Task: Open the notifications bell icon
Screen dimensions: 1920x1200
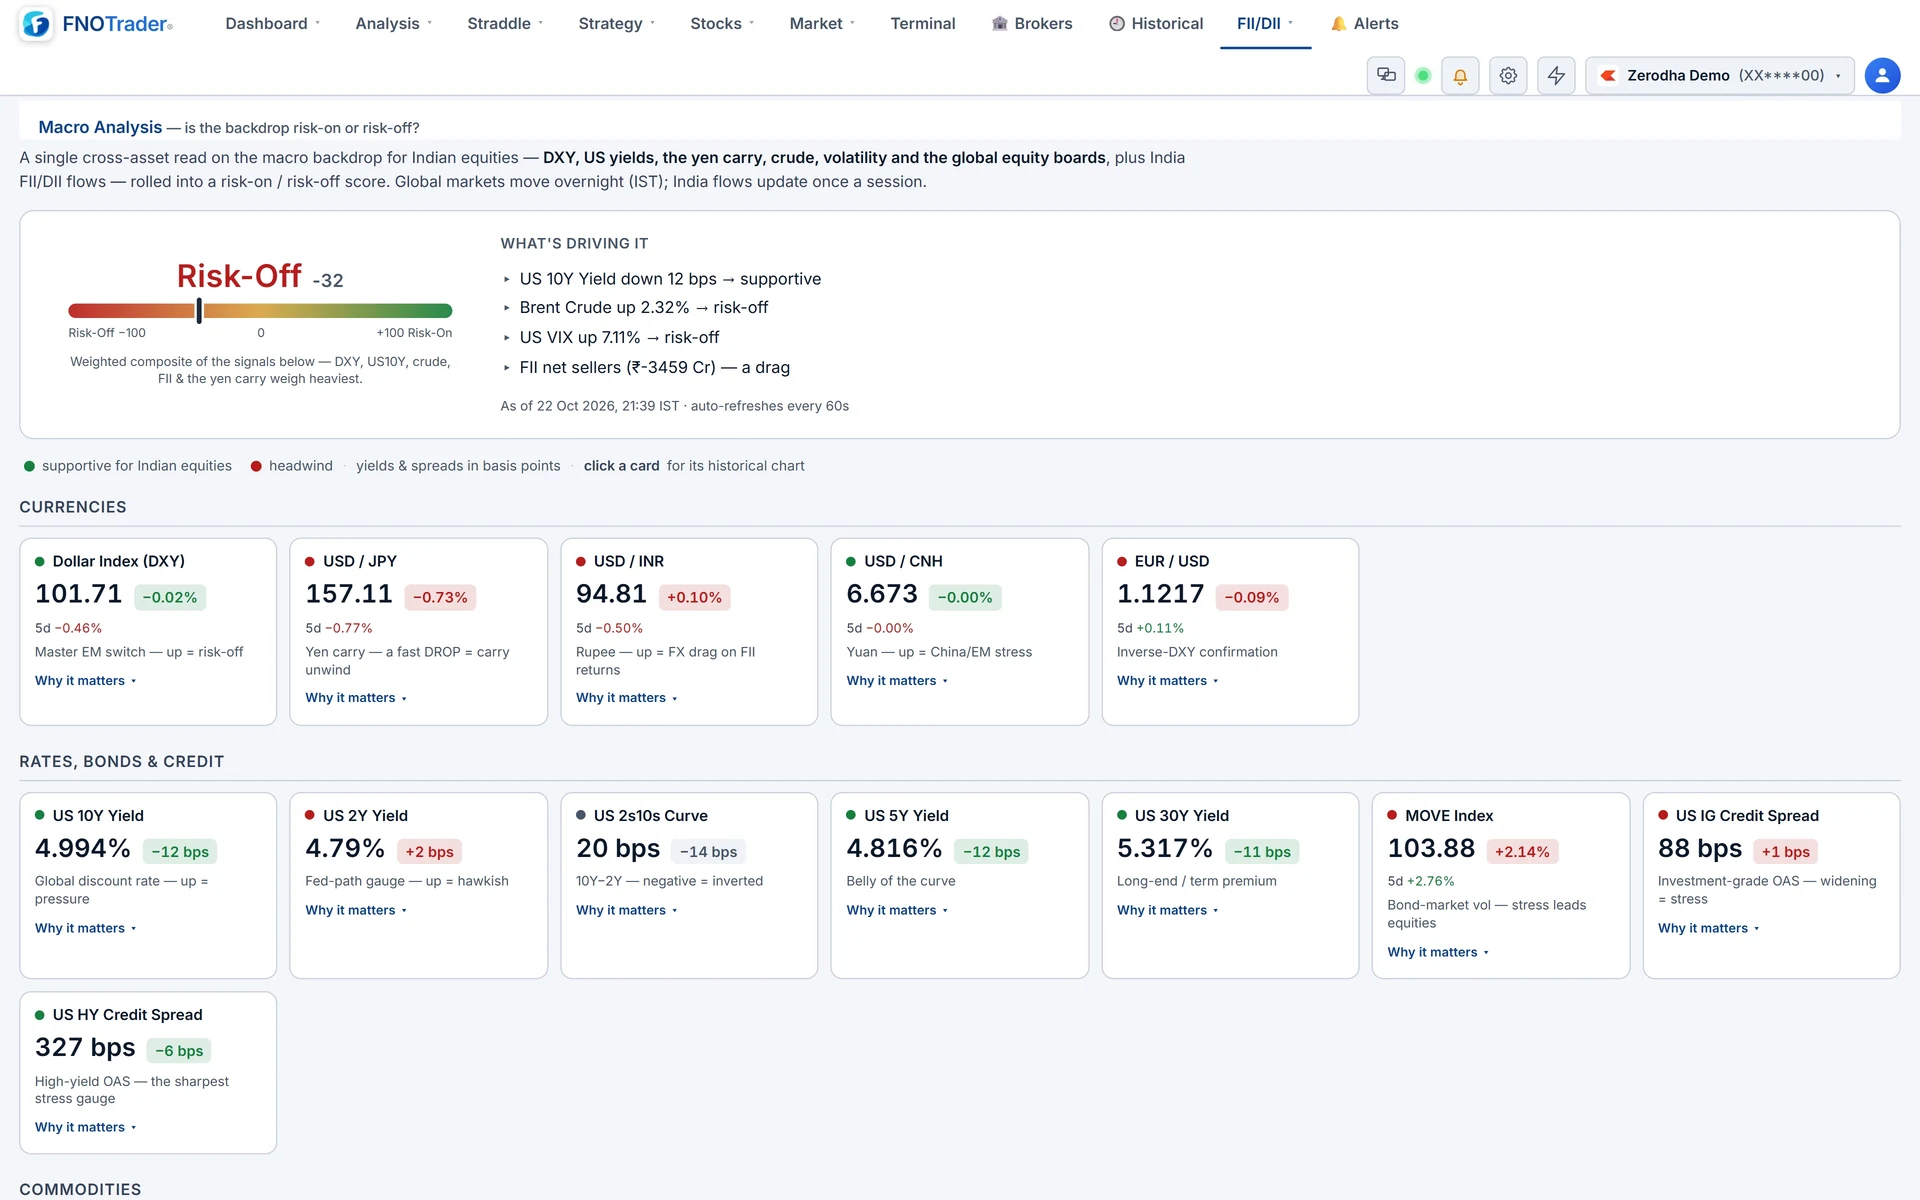Action: [x=1460, y=76]
